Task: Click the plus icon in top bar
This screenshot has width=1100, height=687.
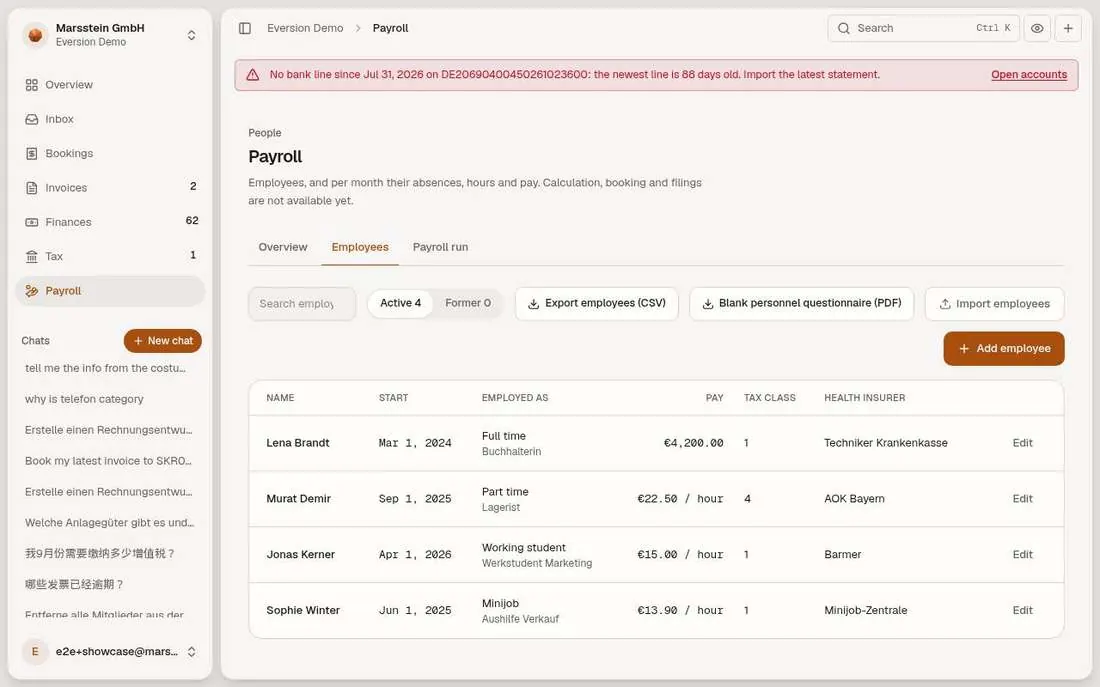Action: [x=1068, y=28]
